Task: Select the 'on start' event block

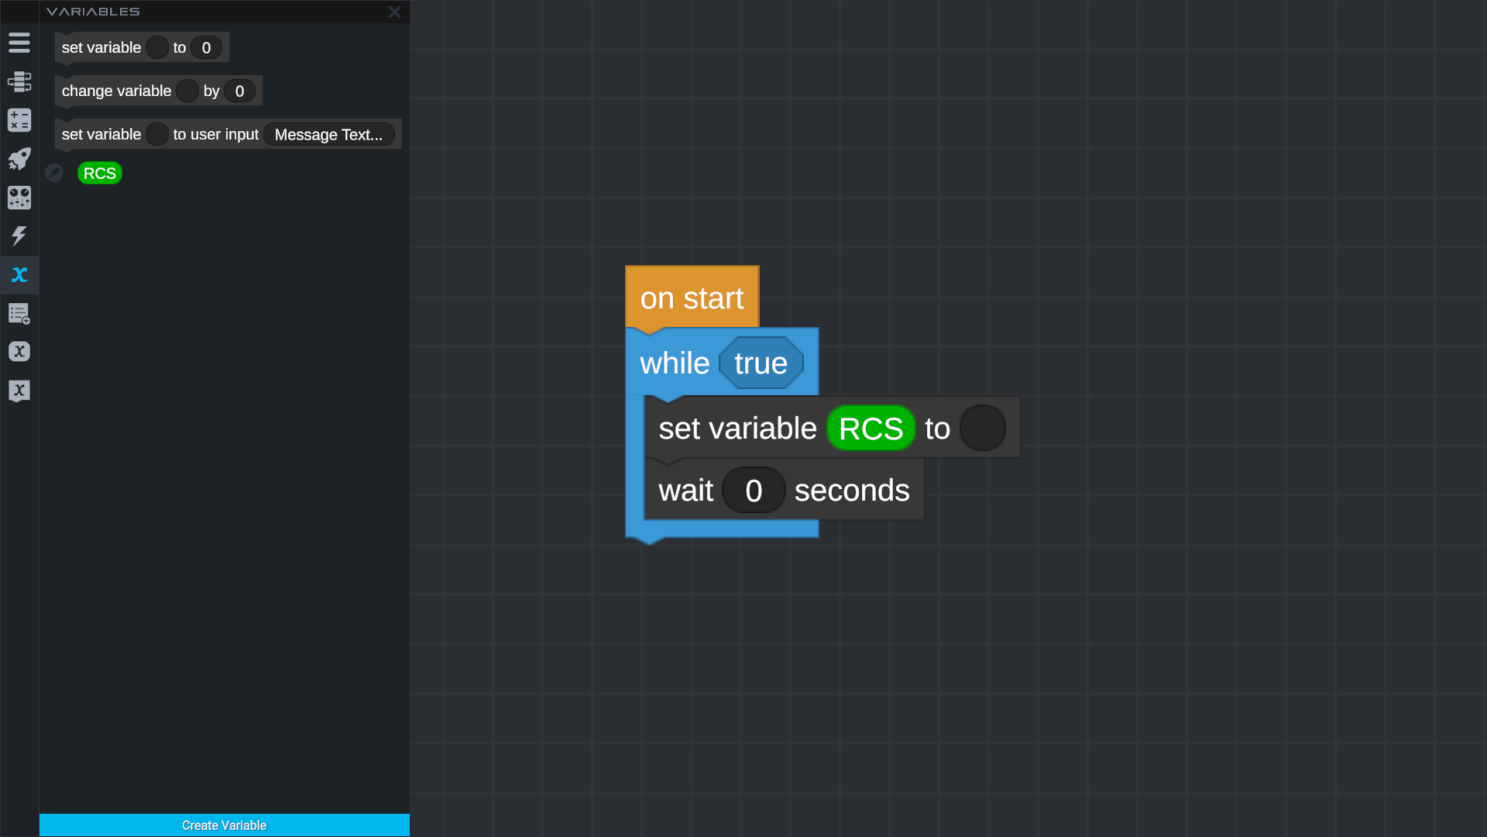Action: (x=692, y=297)
